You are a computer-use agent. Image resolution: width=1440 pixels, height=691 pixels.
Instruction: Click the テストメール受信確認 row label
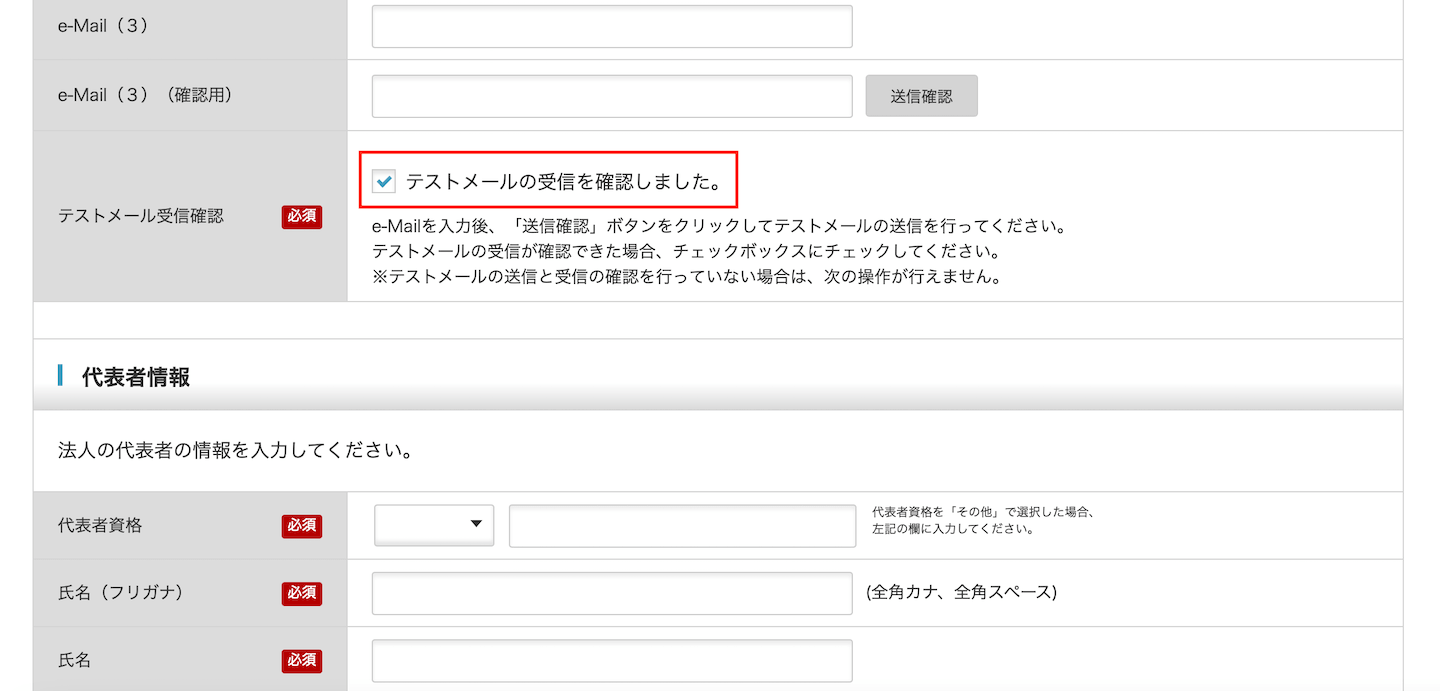pos(141,216)
